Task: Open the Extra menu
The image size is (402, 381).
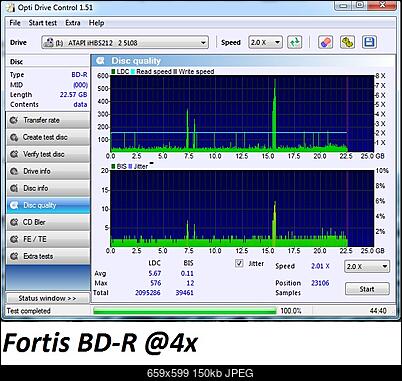Action: (73, 23)
